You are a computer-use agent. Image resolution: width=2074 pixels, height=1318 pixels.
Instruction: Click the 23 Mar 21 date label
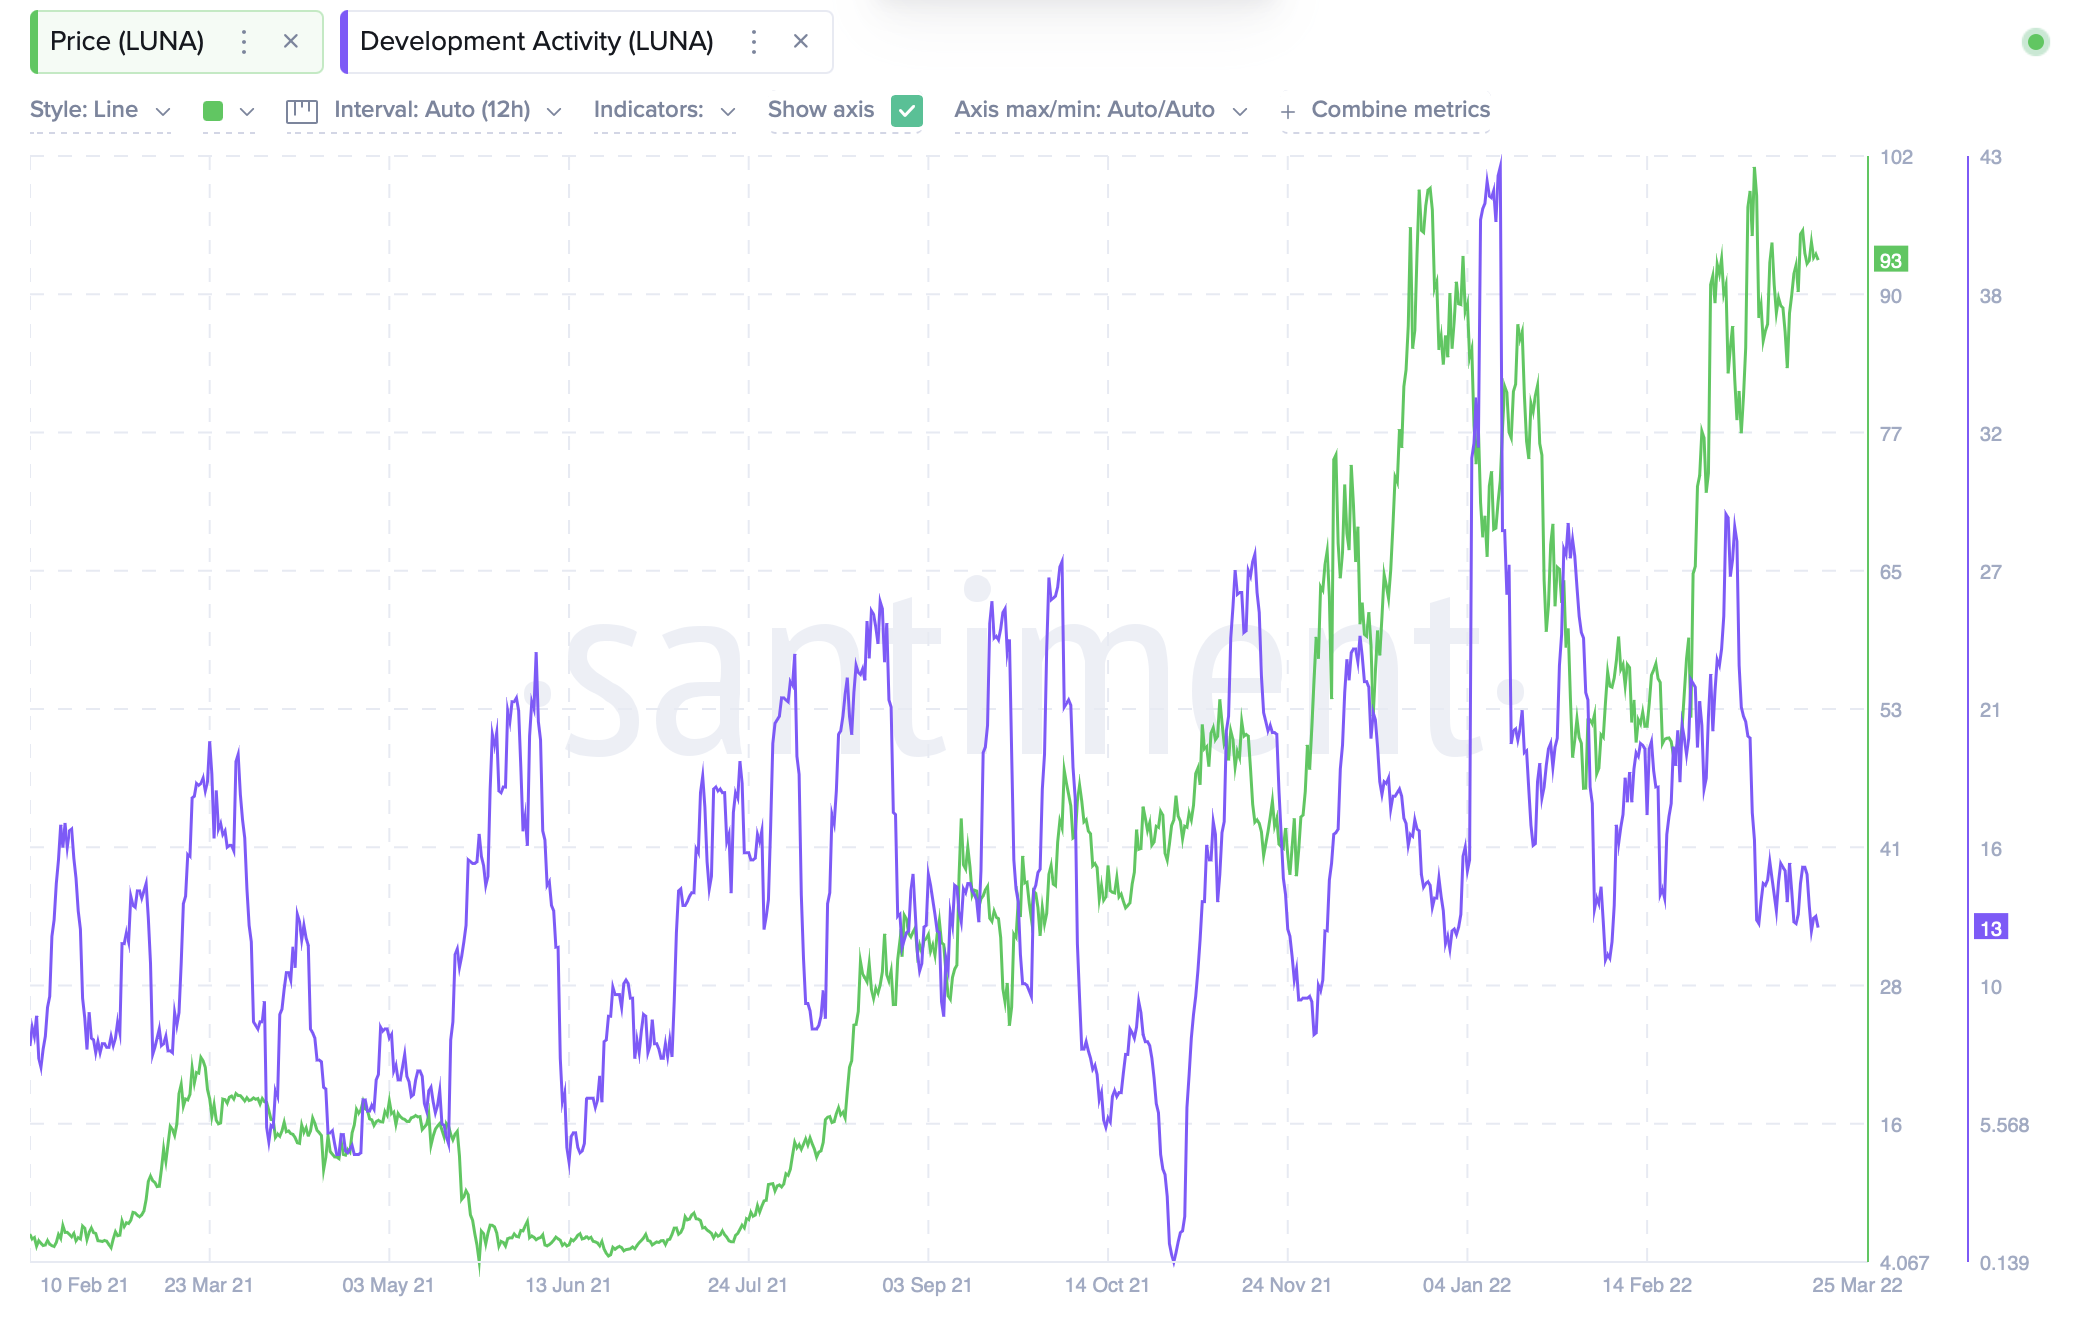point(208,1285)
